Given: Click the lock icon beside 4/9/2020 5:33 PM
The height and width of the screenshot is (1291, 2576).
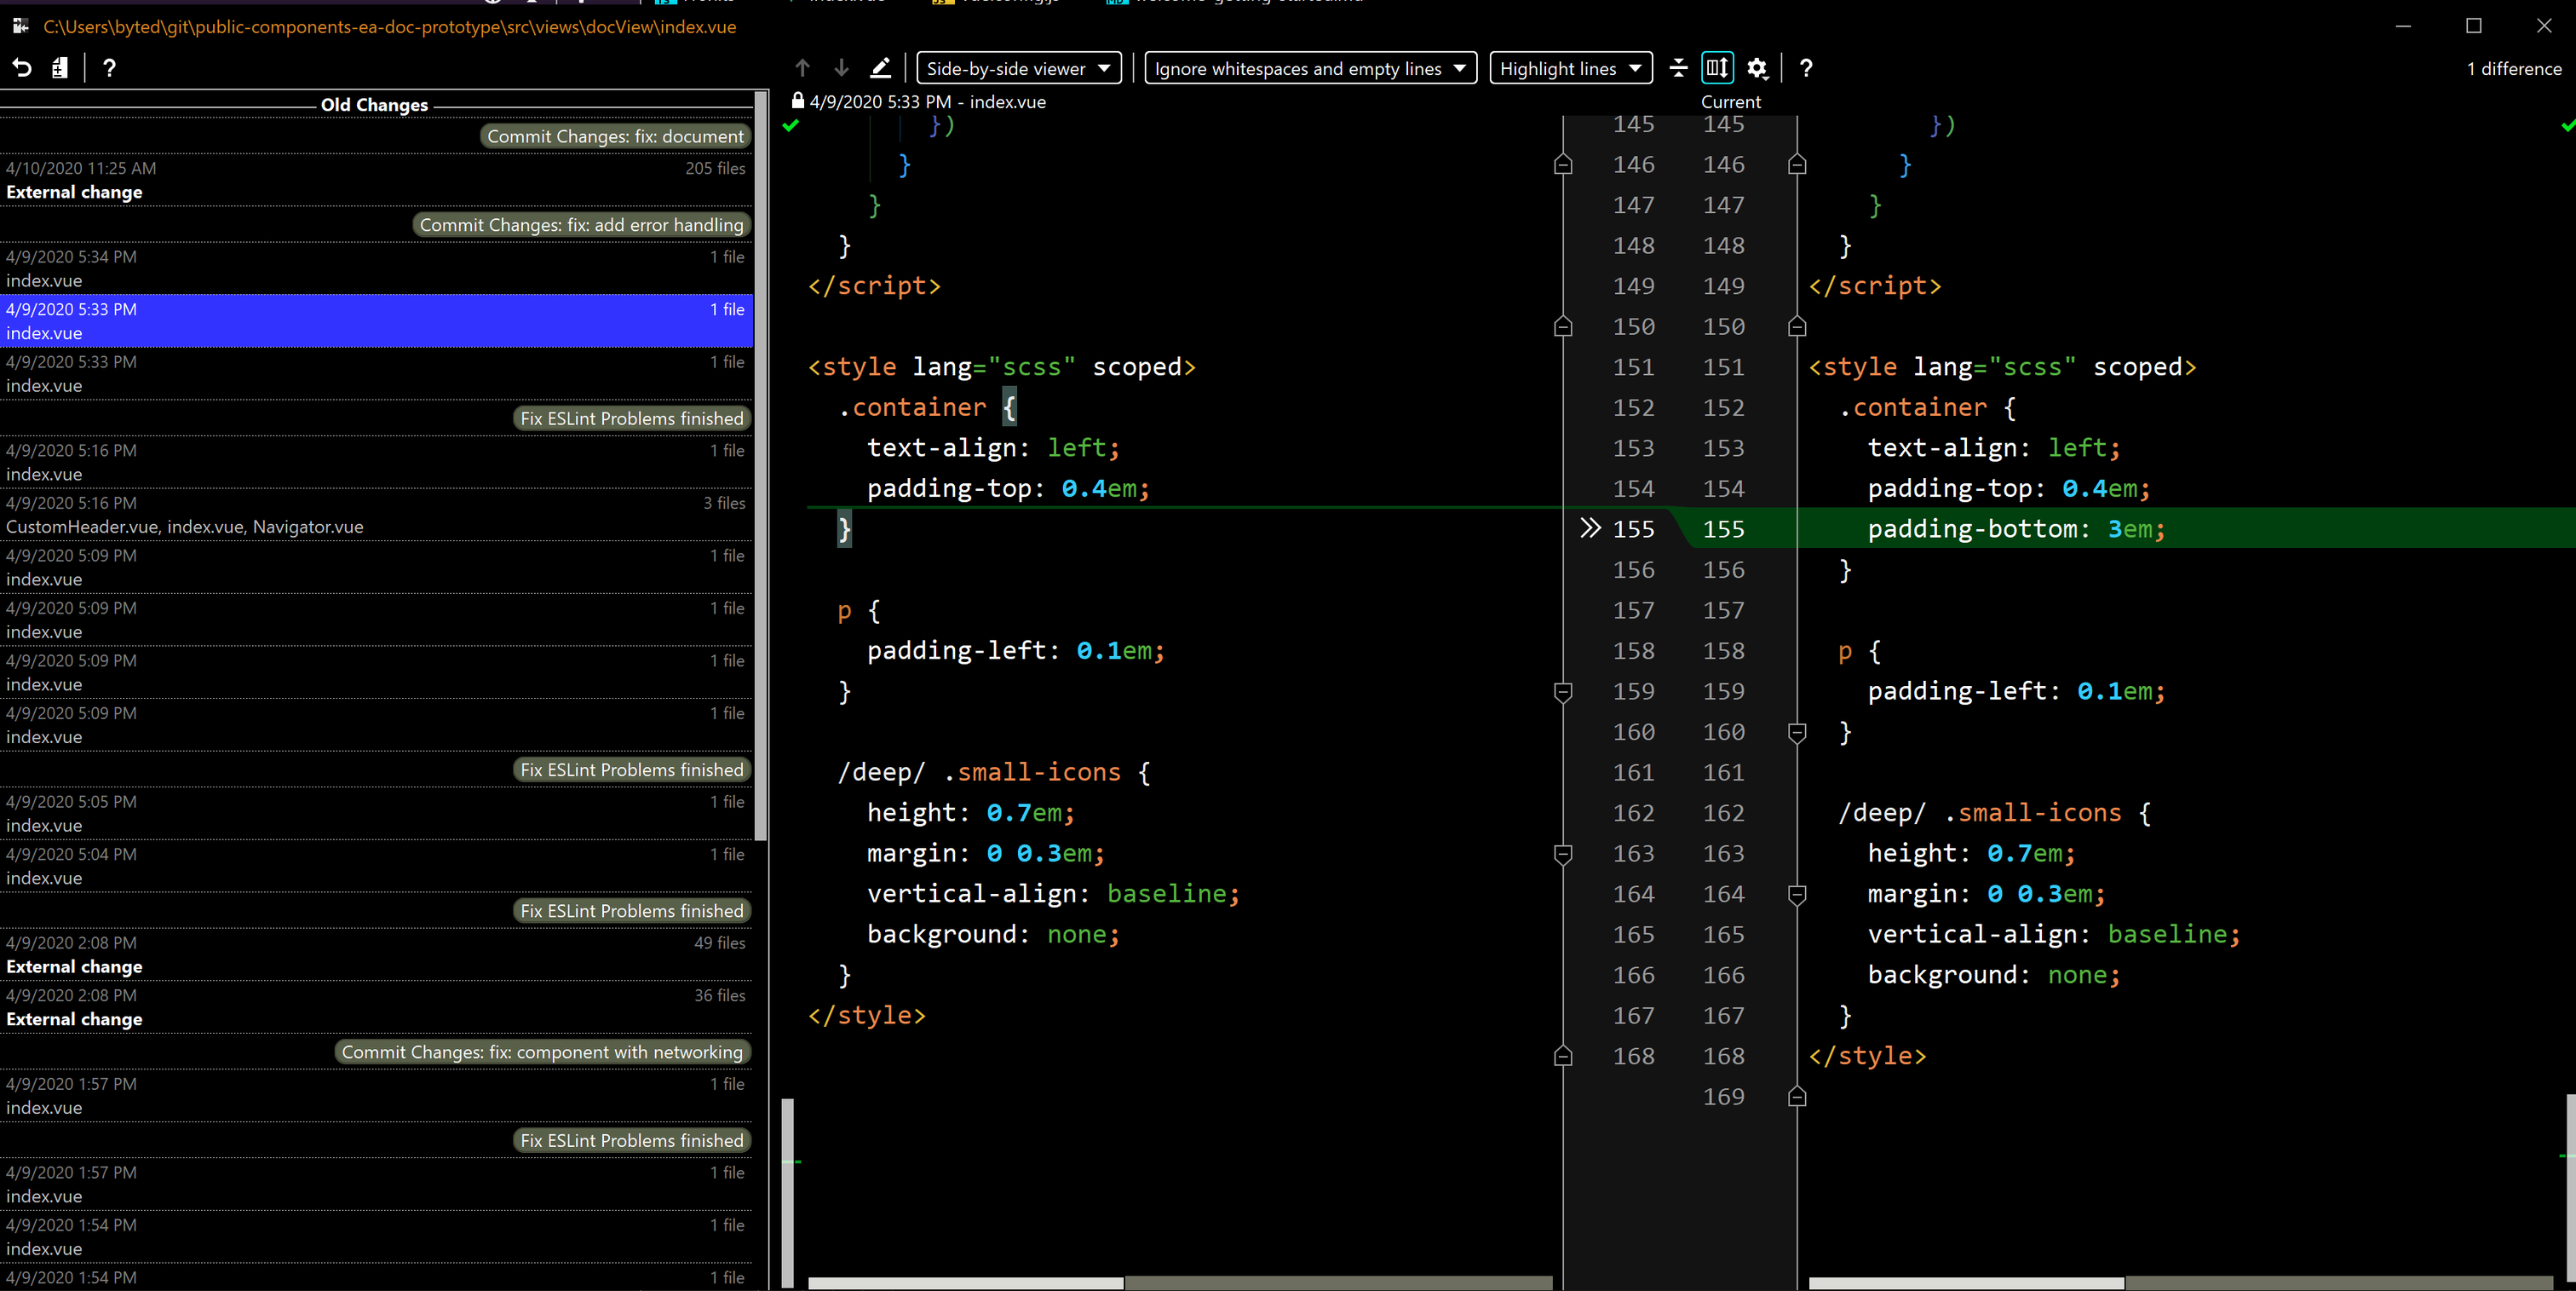Looking at the screenshot, I should pos(797,101).
